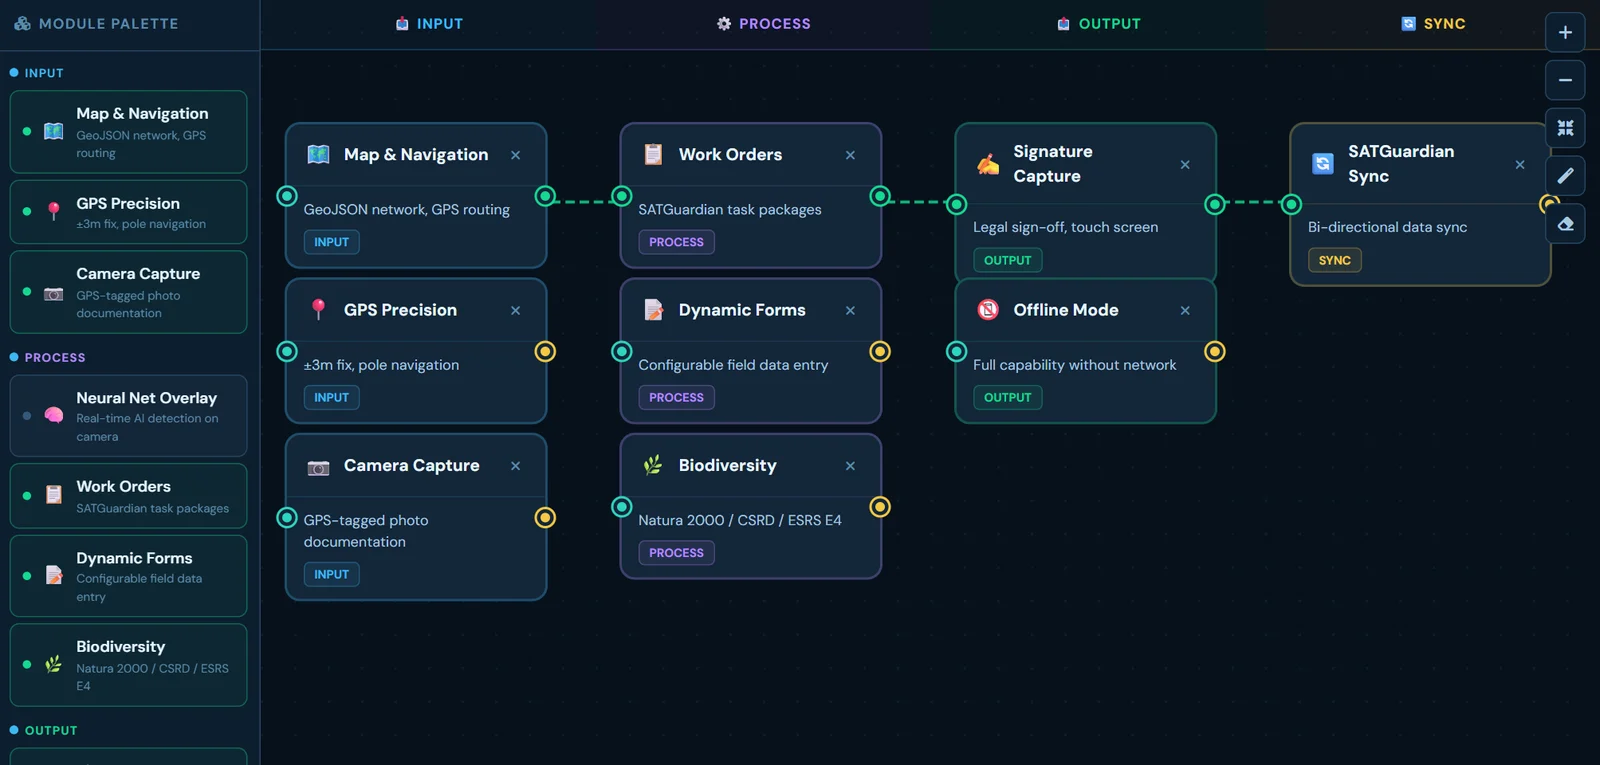The image size is (1600, 765).
Task: Select the SYNC column header
Action: tap(1433, 24)
